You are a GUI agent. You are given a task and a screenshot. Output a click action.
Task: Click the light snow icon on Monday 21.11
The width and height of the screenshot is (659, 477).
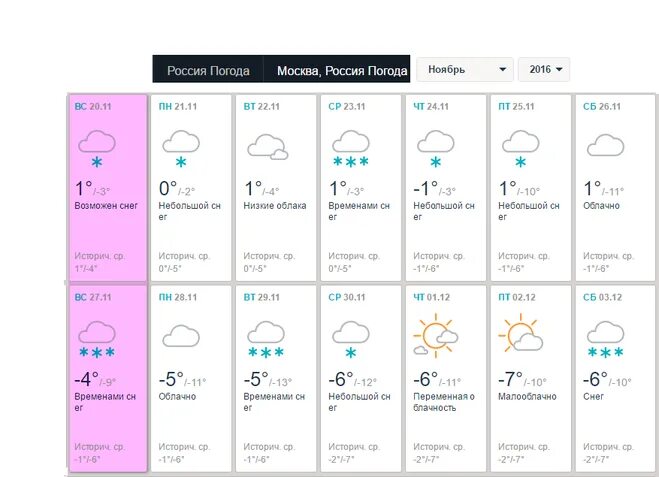pyautogui.click(x=181, y=149)
